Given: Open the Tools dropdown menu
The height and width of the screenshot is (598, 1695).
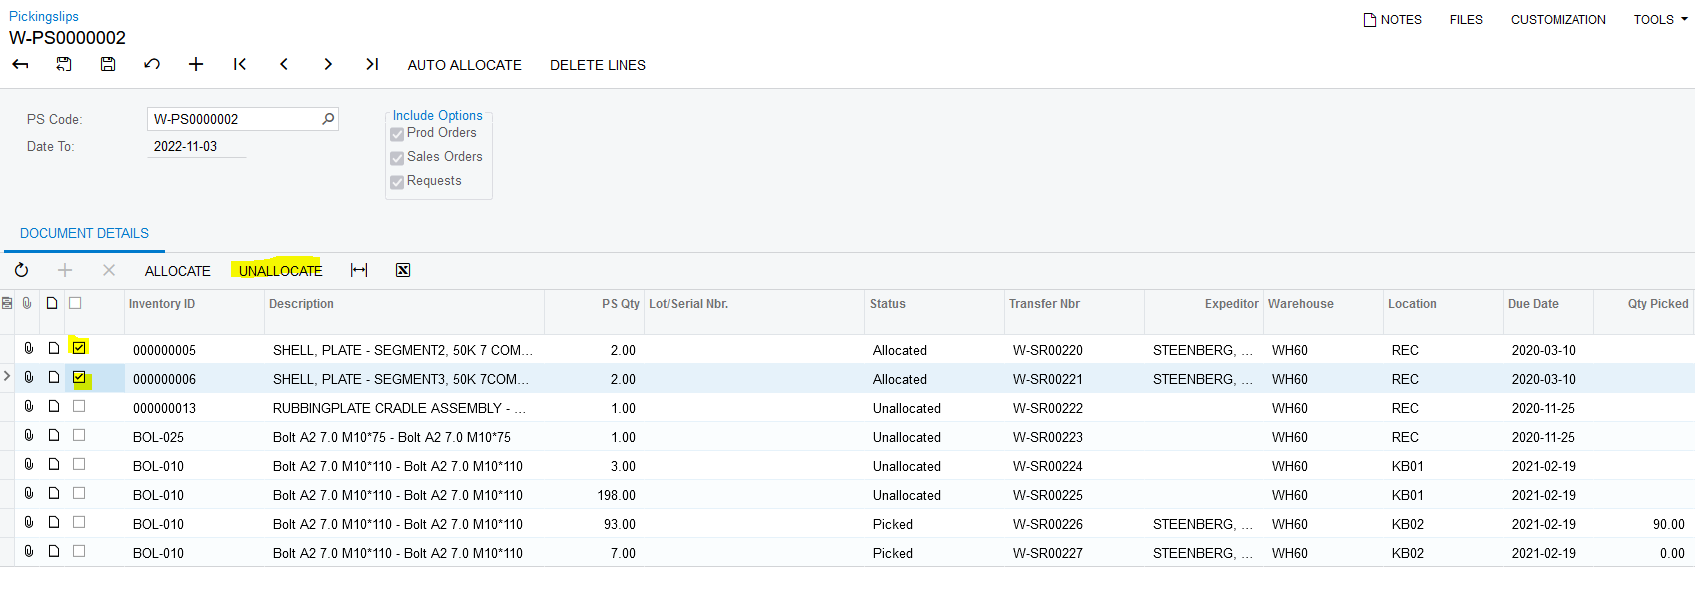Looking at the screenshot, I should [x=1660, y=20].
